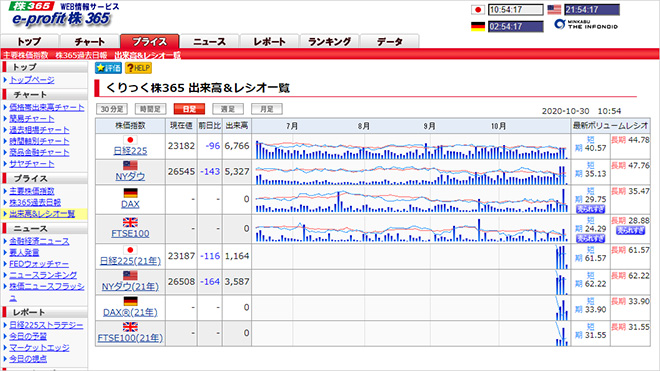Click the Japan flag above 日経225(21年)

[130, 250]
